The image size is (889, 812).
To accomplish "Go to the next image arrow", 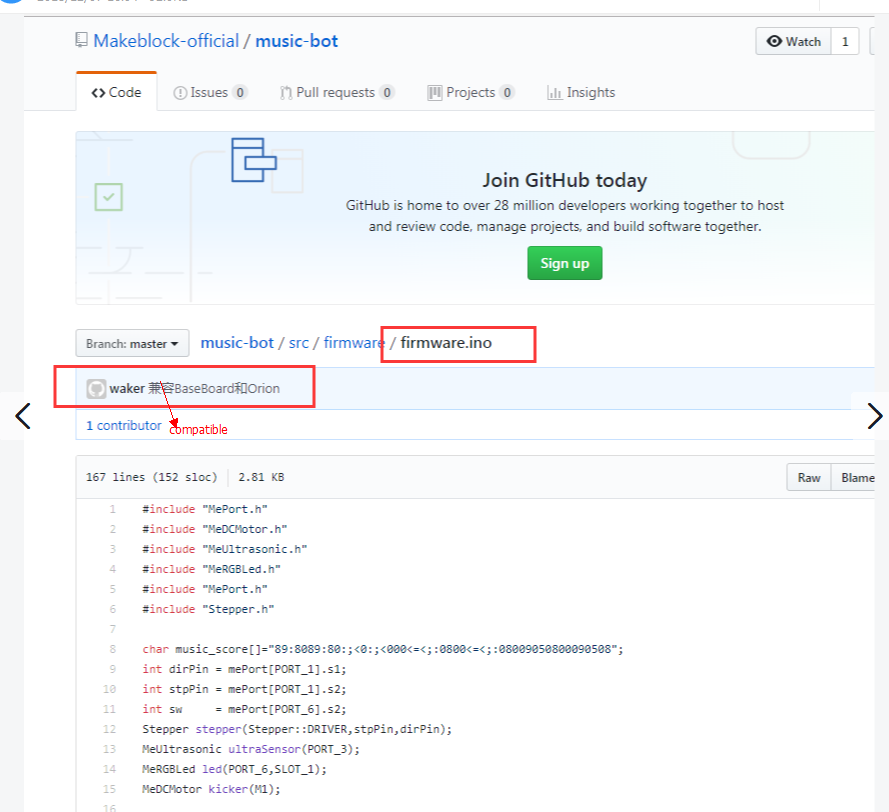I will tap(874, 416).
